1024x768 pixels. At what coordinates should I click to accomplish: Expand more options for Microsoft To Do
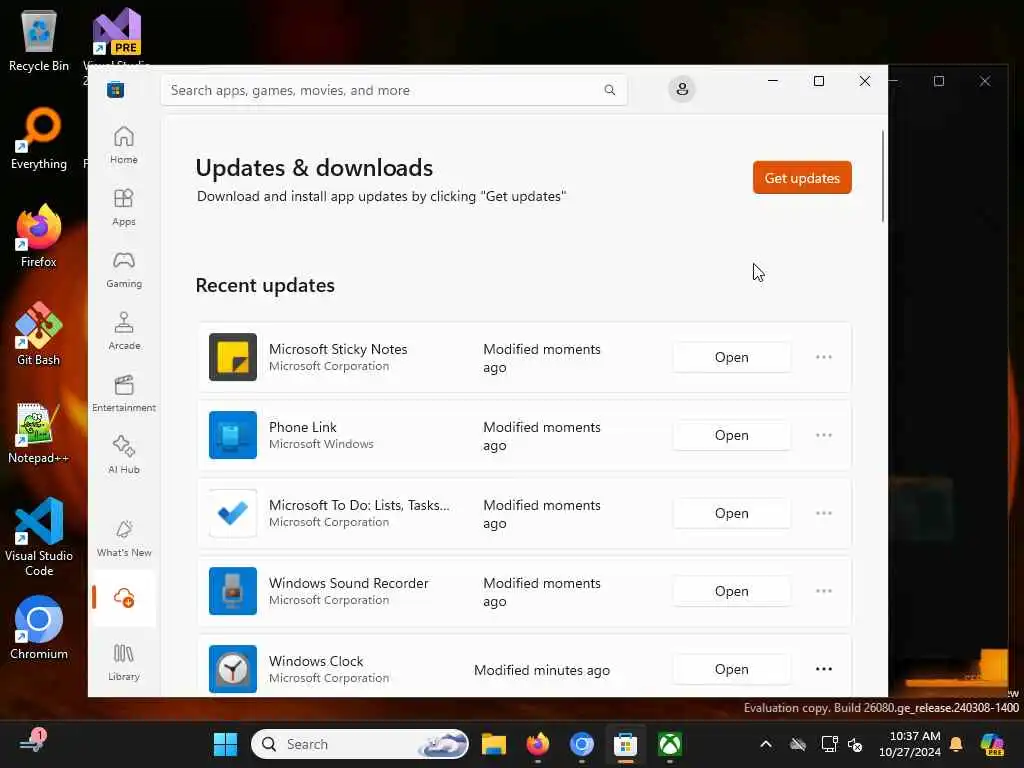click(824, 513)
